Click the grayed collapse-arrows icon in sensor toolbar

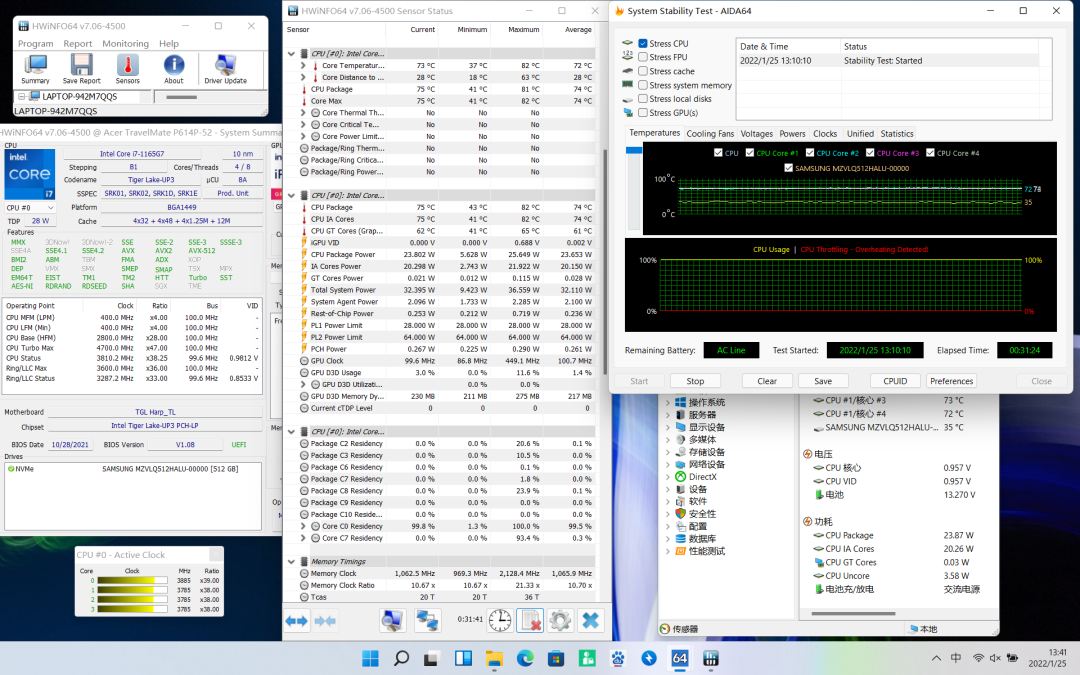tap(325, 621)
